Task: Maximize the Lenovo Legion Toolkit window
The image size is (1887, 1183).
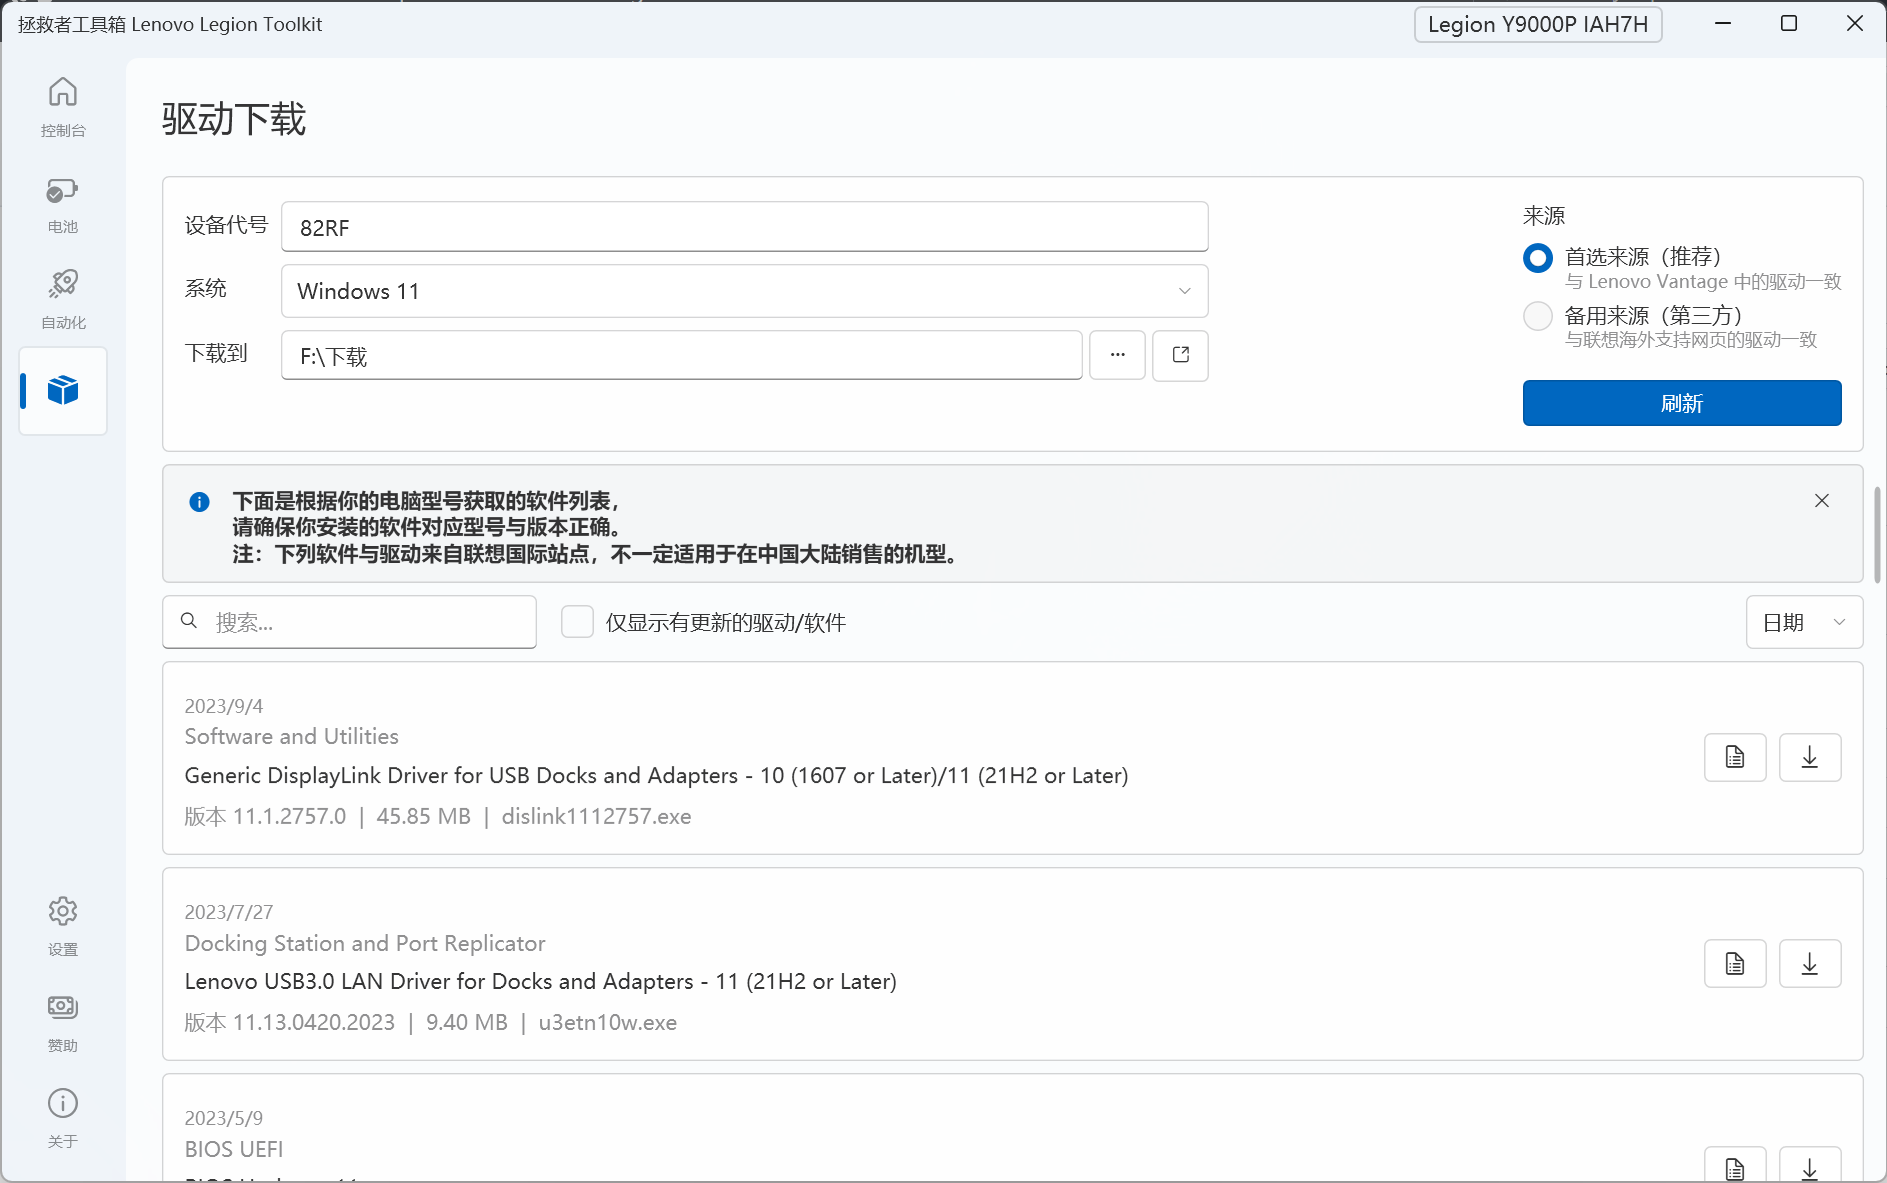Action: pos(1789,23)
